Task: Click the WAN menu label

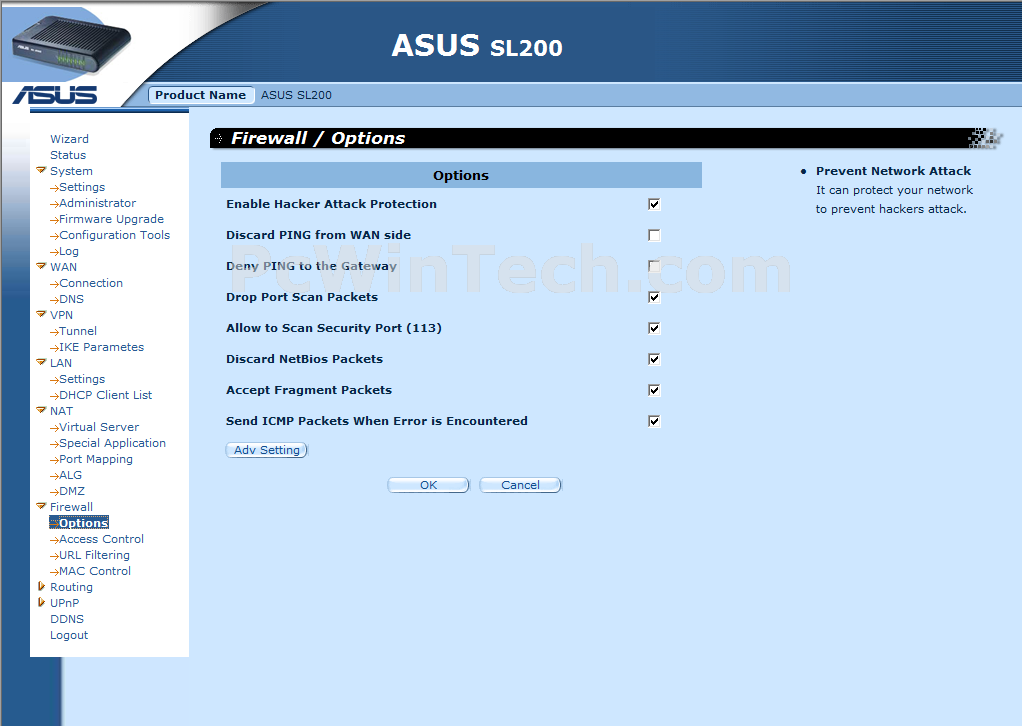Action: click(x=63, y=267)
